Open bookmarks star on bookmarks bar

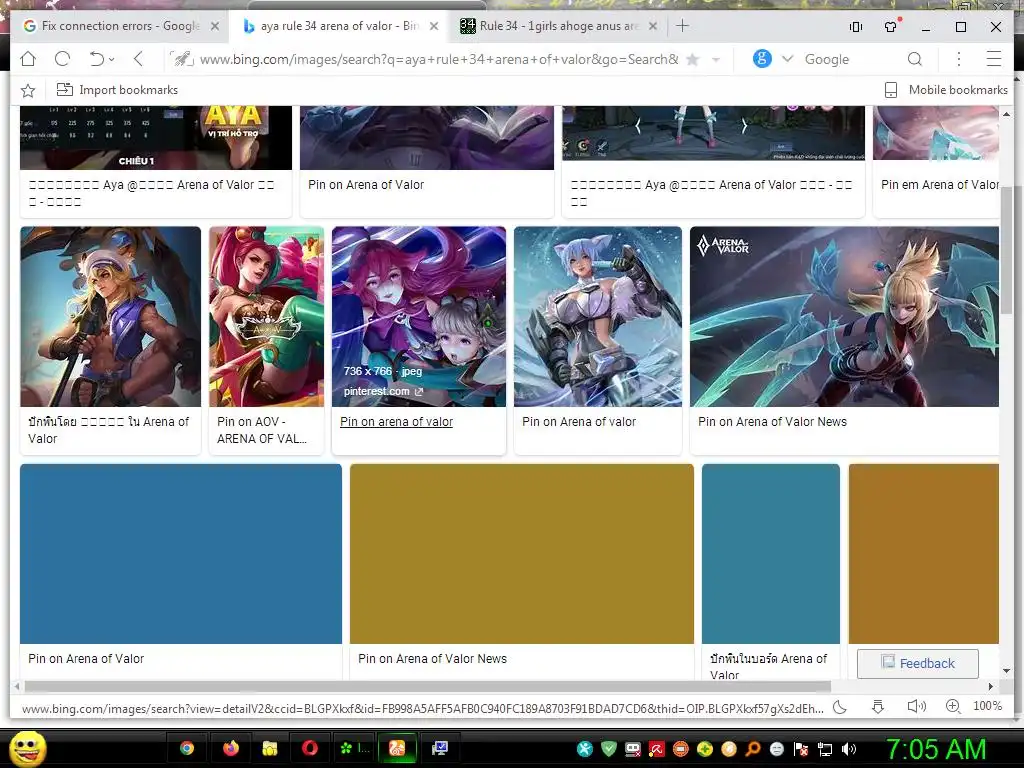(x=27, y=90)
